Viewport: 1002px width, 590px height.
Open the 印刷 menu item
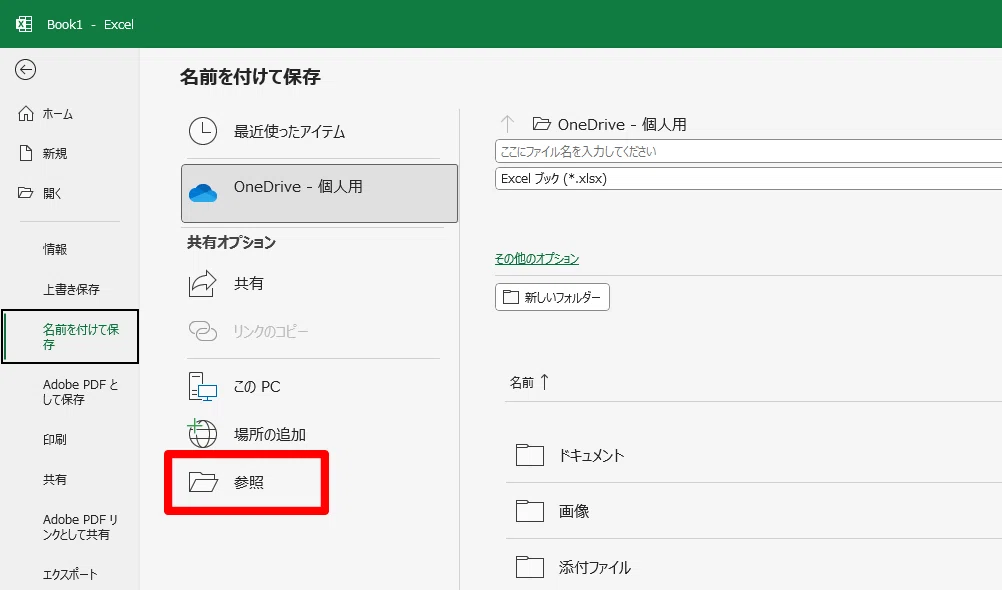click(x=55, y=440)
